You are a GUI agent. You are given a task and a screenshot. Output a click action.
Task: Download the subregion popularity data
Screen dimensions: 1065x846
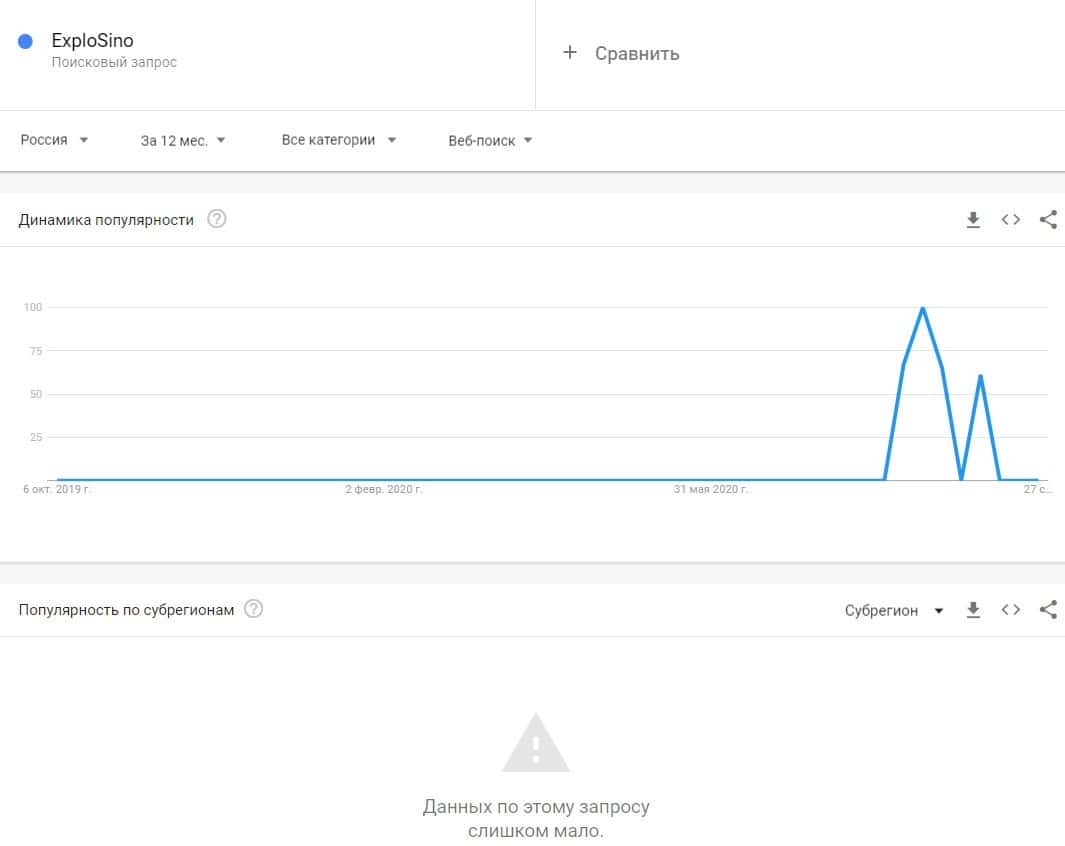point(973,610)
